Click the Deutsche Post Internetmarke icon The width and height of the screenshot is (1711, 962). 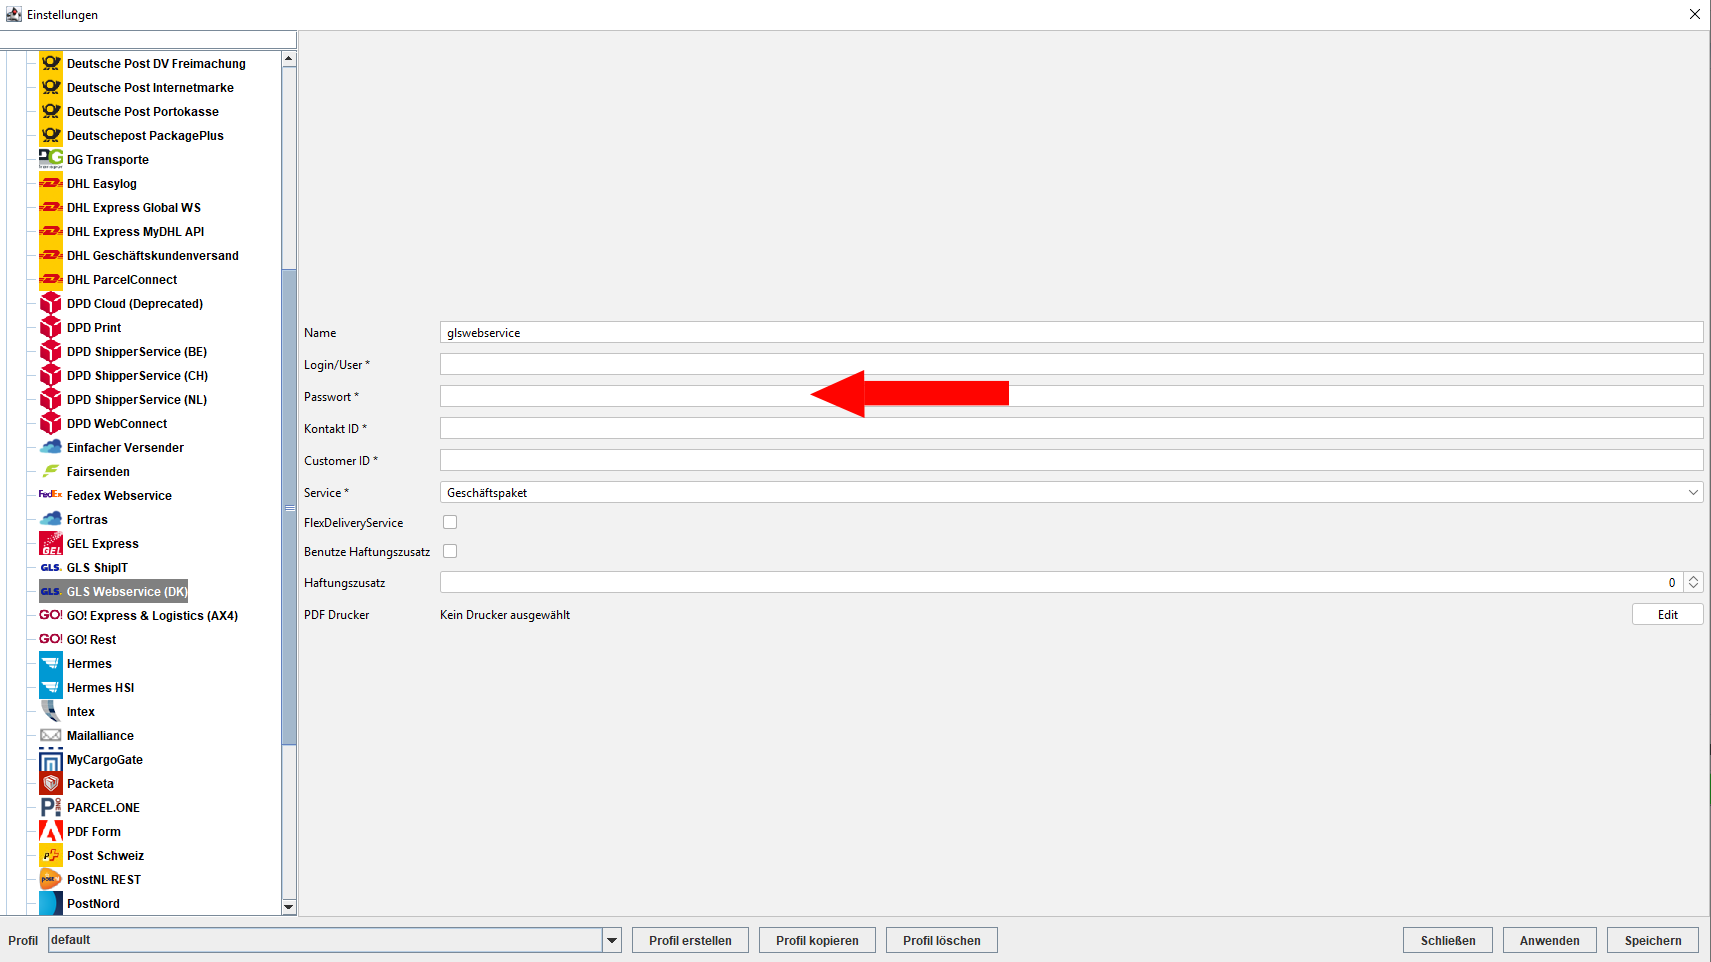pos(51,87)
